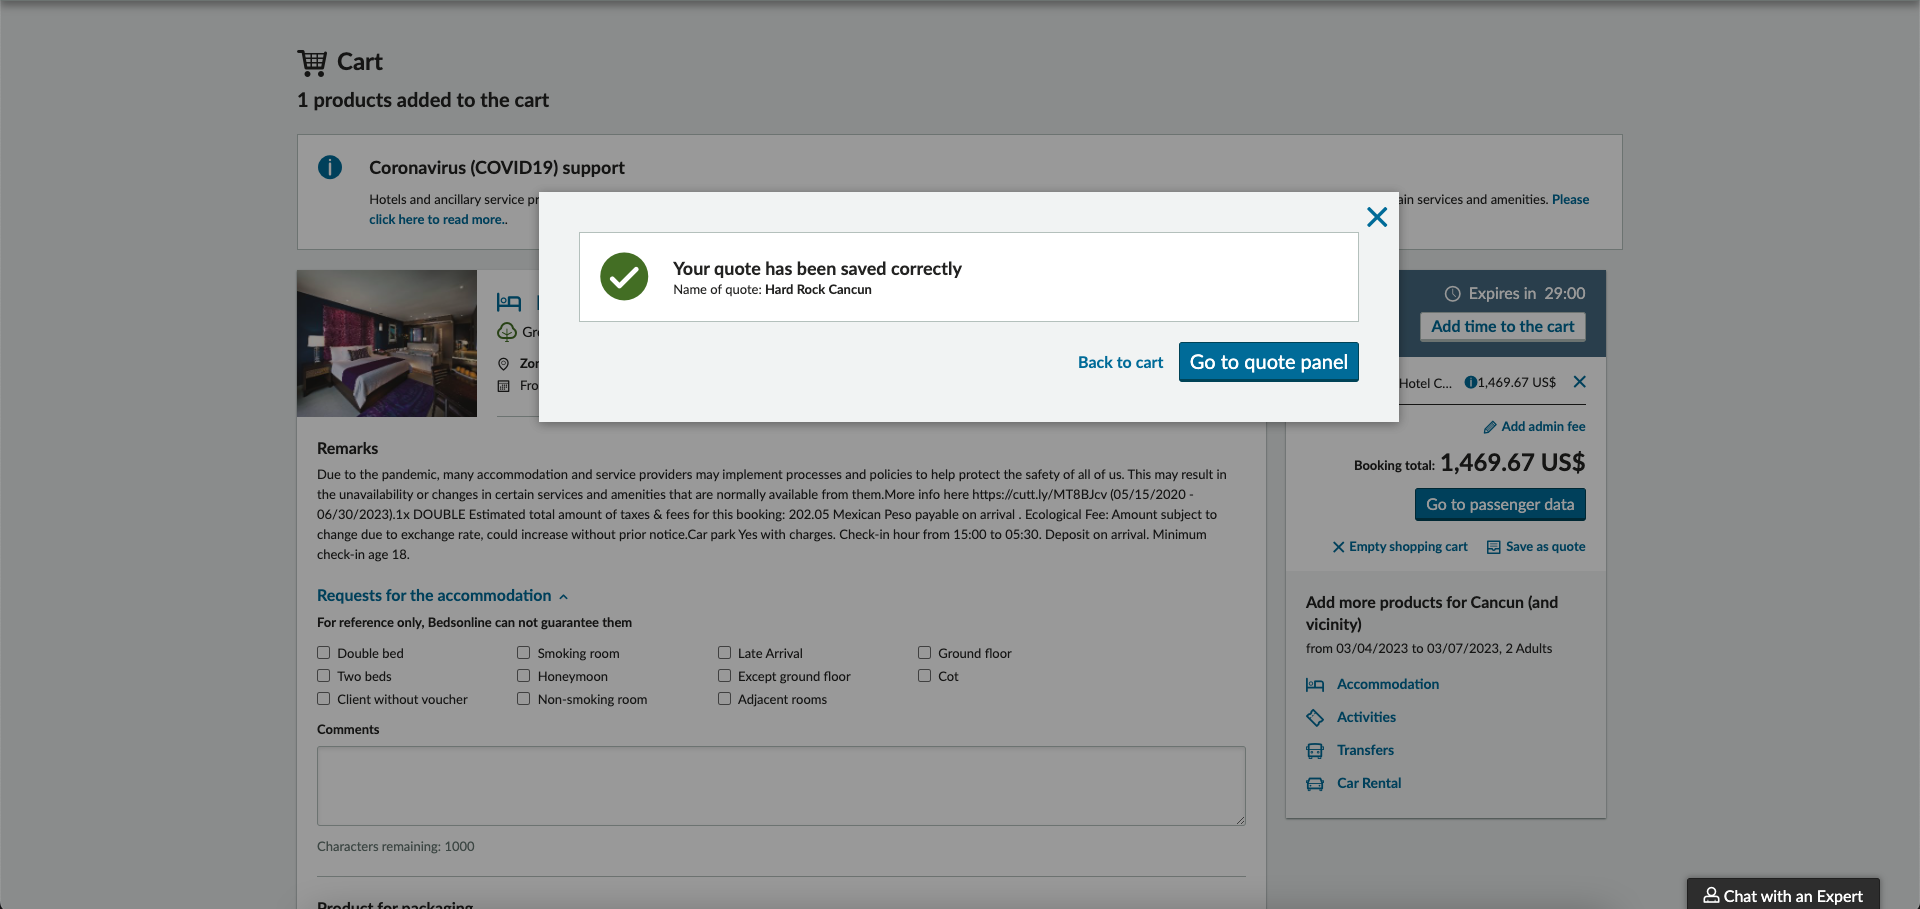Screen dimensions: 1920x909
Task: Check the Ground floor checkbox
Action: pos(924,653)
